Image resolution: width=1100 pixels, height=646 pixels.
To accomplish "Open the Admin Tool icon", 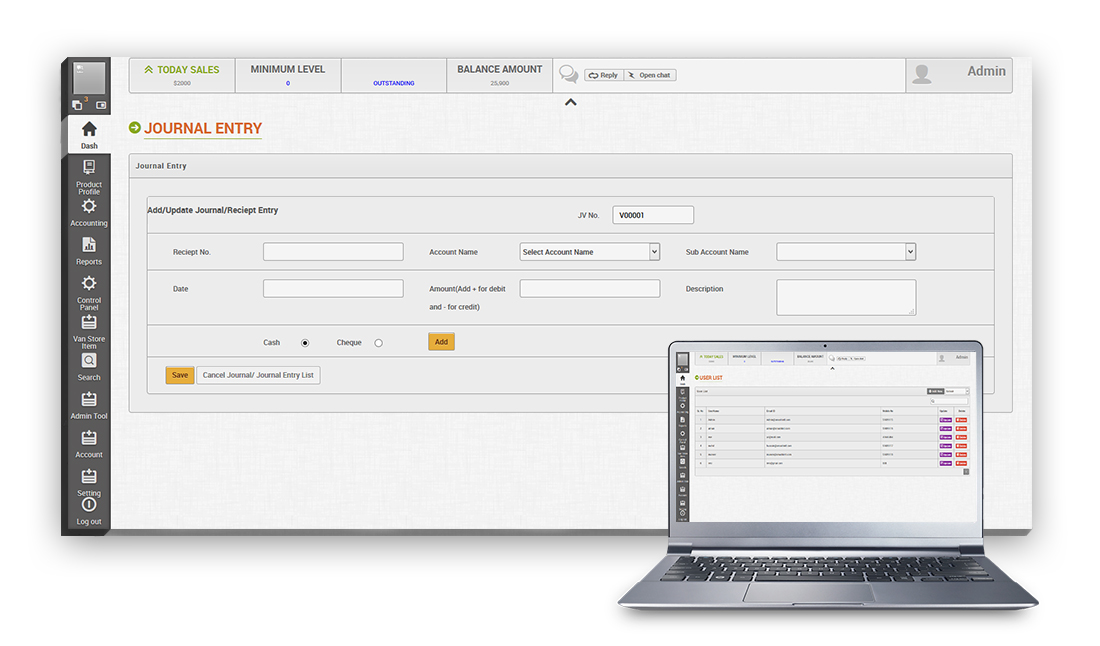I will tap(89, 400).
